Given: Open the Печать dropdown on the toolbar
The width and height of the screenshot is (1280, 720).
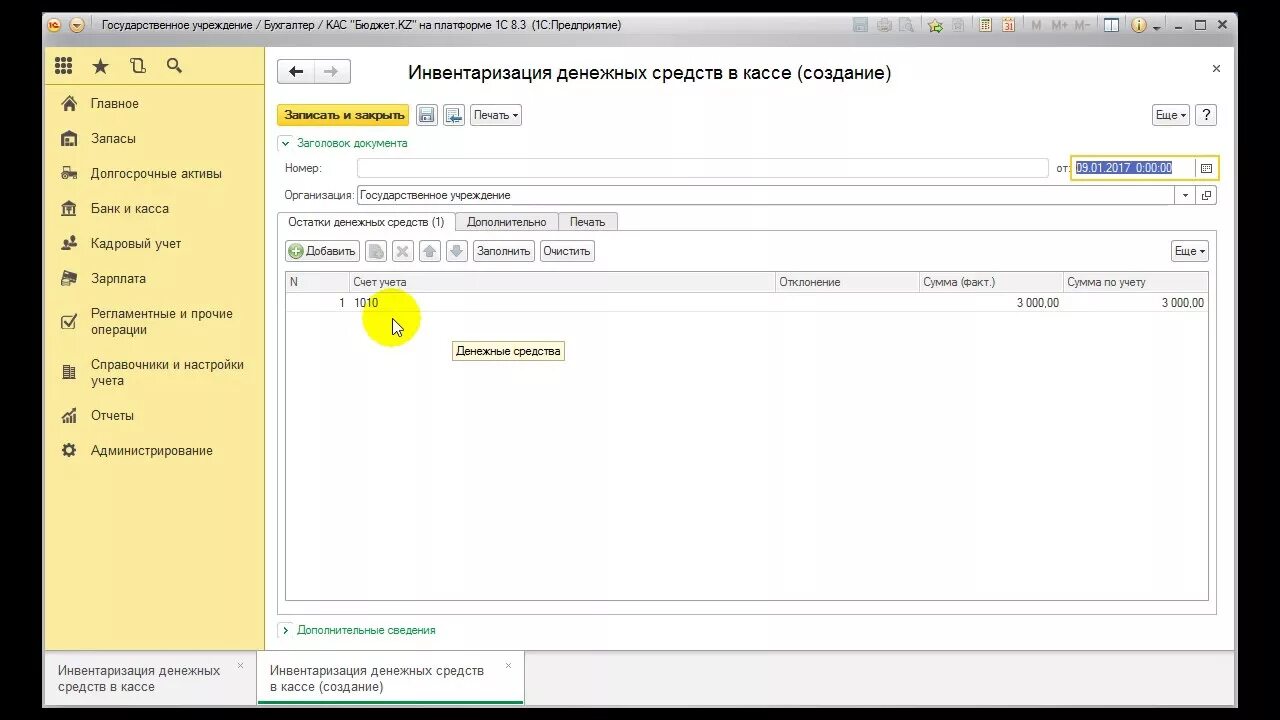Looking at the screenshot, I should coord(497,114).
